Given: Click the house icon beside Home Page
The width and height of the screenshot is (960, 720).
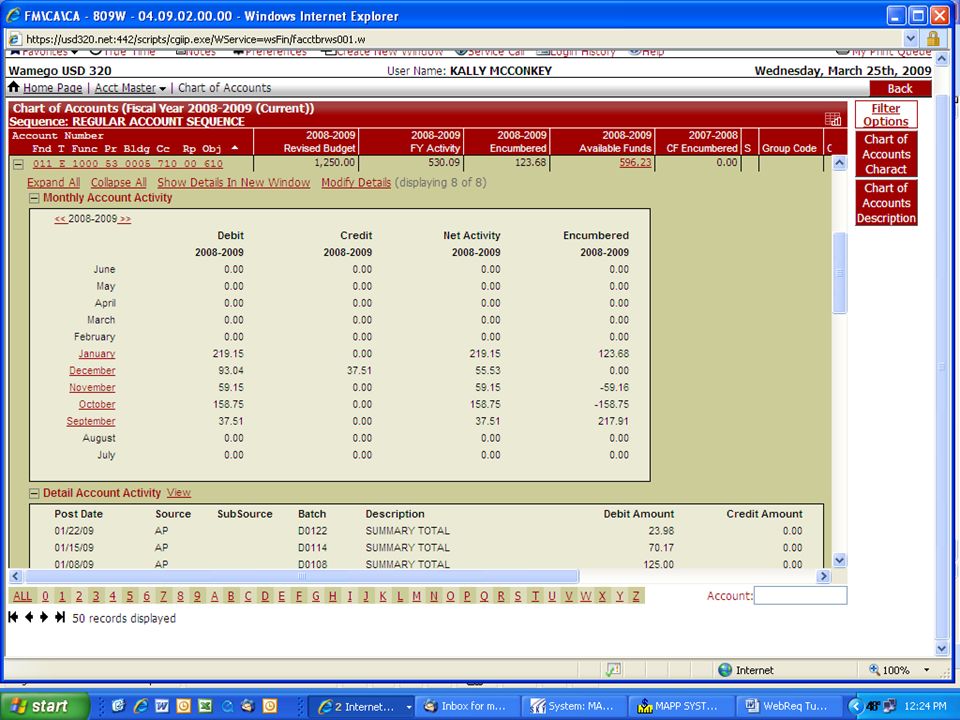Looking at the screenshot, I should [x=13, y=88].
